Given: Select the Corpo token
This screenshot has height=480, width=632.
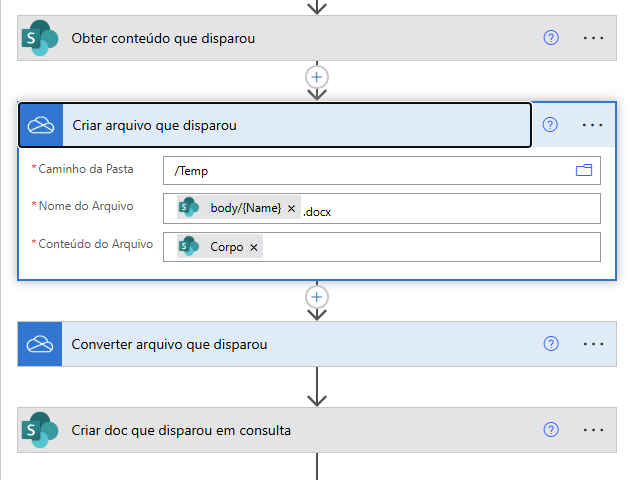Looking at the screenshot, I should (220, 246).
